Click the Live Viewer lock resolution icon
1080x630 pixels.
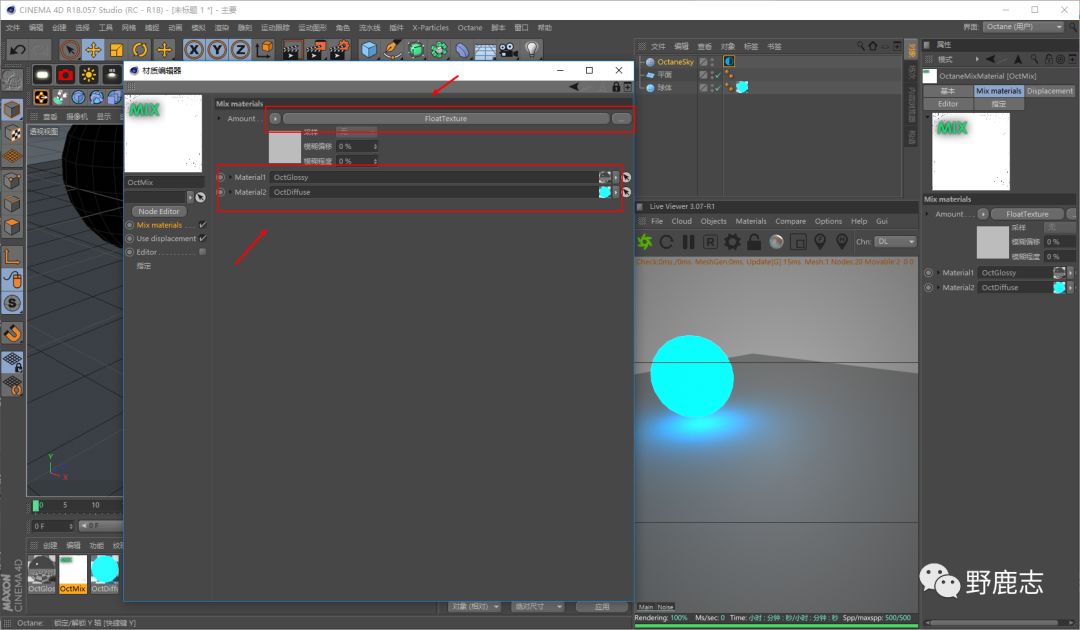(x=754, y=241)
